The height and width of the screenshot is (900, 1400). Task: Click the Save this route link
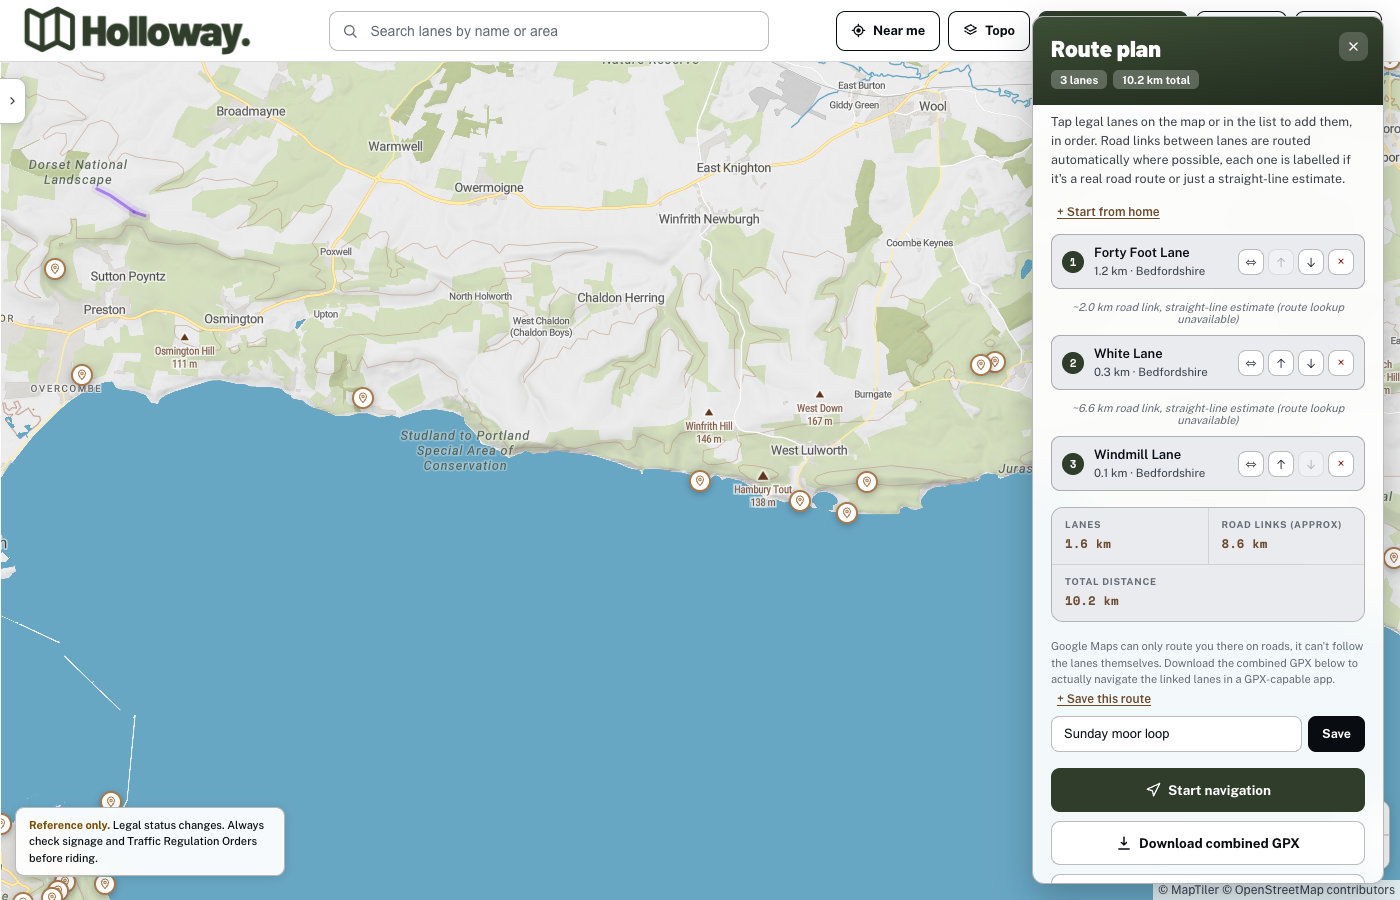[x=1104, y=699]
